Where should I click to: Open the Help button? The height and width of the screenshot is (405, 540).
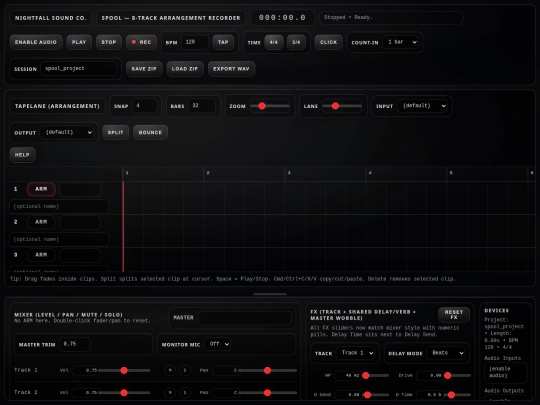22,155
